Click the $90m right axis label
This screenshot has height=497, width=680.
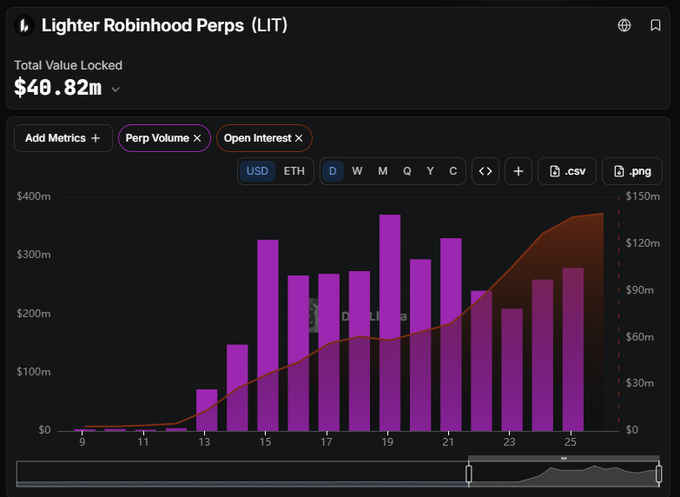640,290
